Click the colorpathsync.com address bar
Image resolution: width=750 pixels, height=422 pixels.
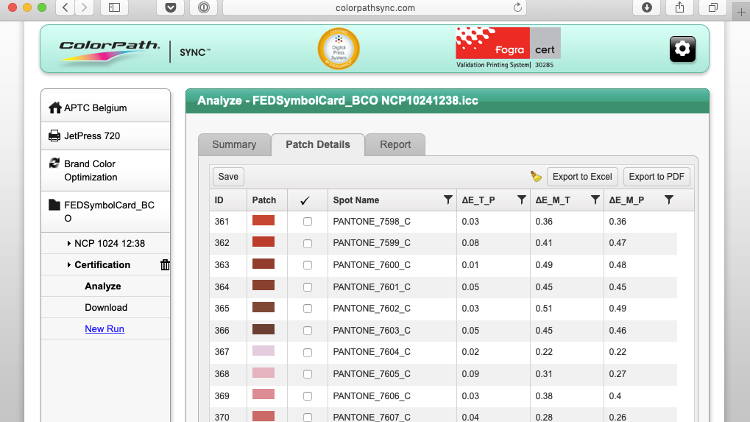coord(375,8)
